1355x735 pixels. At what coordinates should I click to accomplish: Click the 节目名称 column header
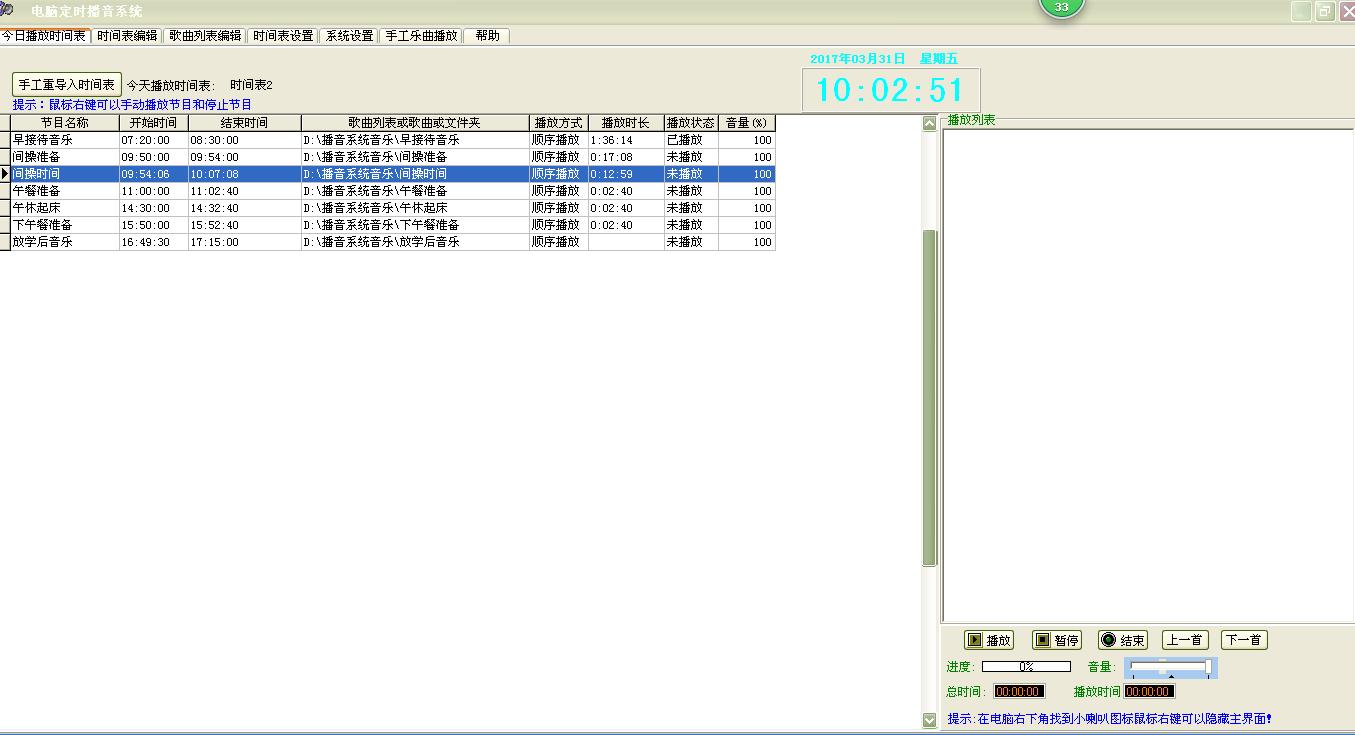tap(65, 123)
